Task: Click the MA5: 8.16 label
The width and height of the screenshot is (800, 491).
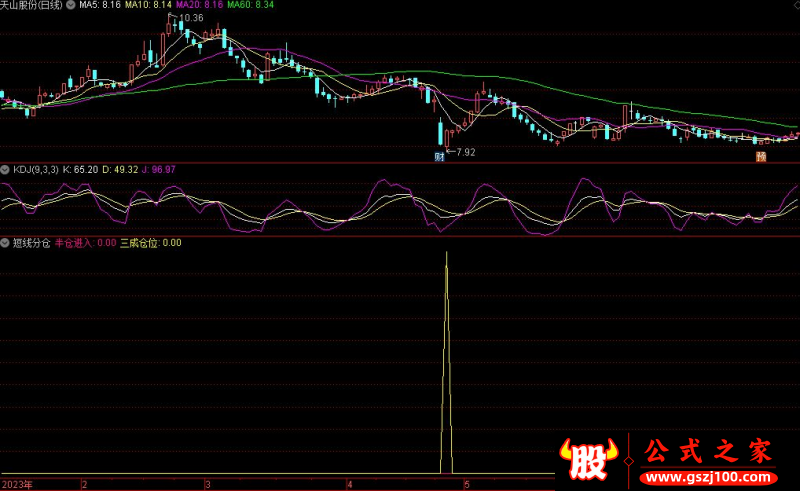Action: 100,5
